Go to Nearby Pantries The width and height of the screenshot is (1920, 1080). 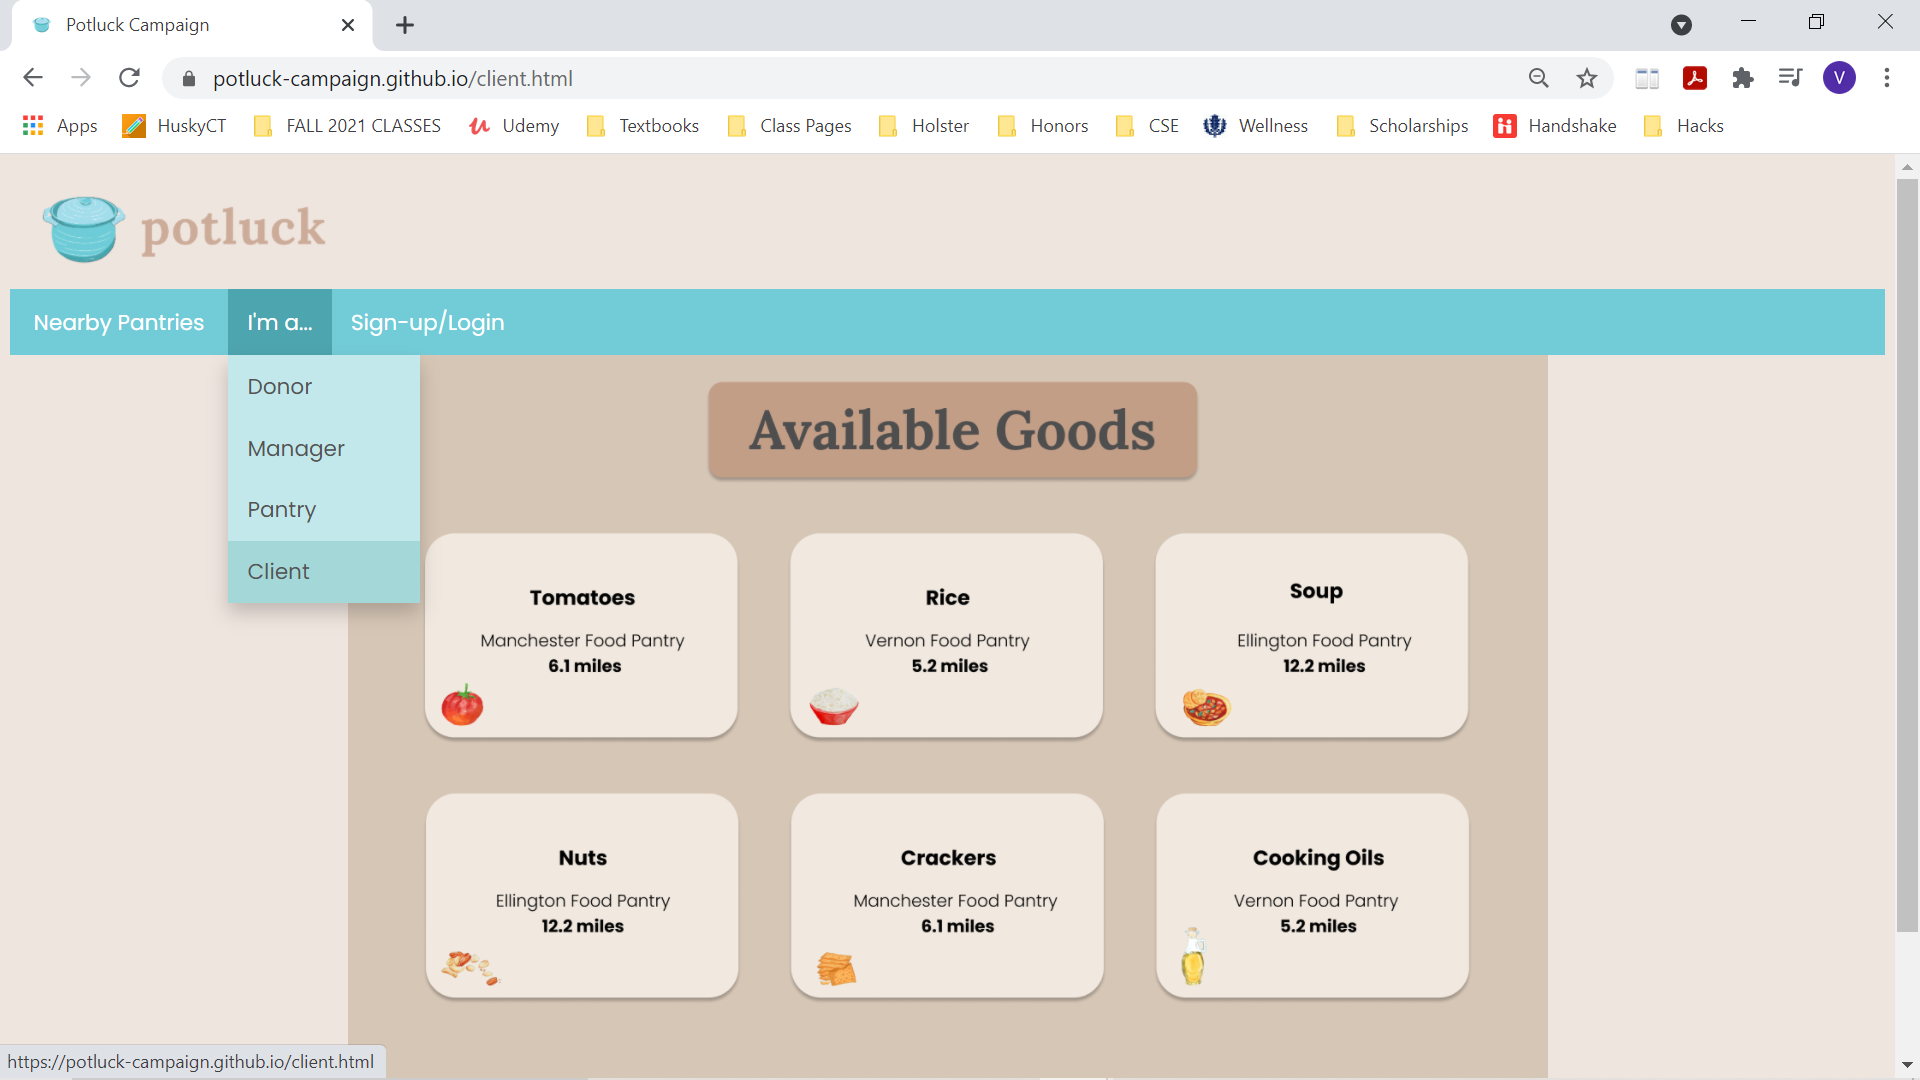click(119, 322)
